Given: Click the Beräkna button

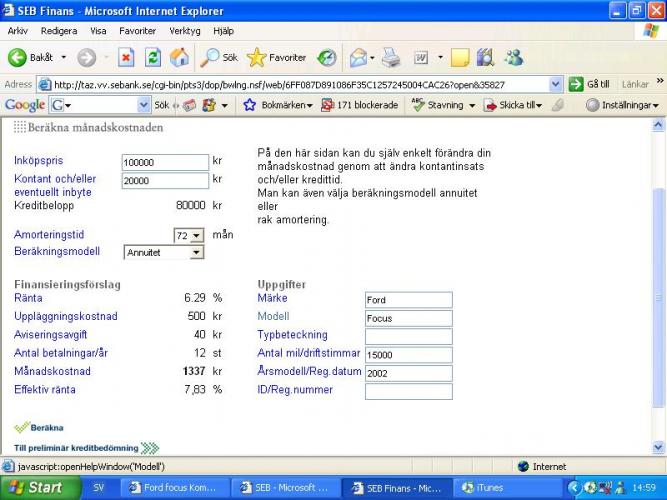Looking at the screenshot, I should [40, 427].
